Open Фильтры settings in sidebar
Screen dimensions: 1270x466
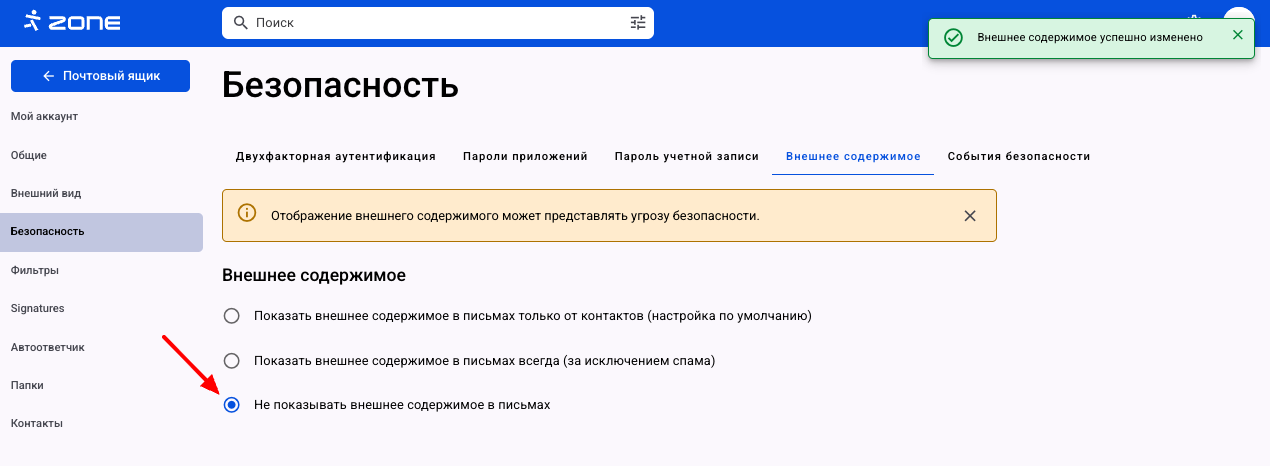[x=34, y=270]
